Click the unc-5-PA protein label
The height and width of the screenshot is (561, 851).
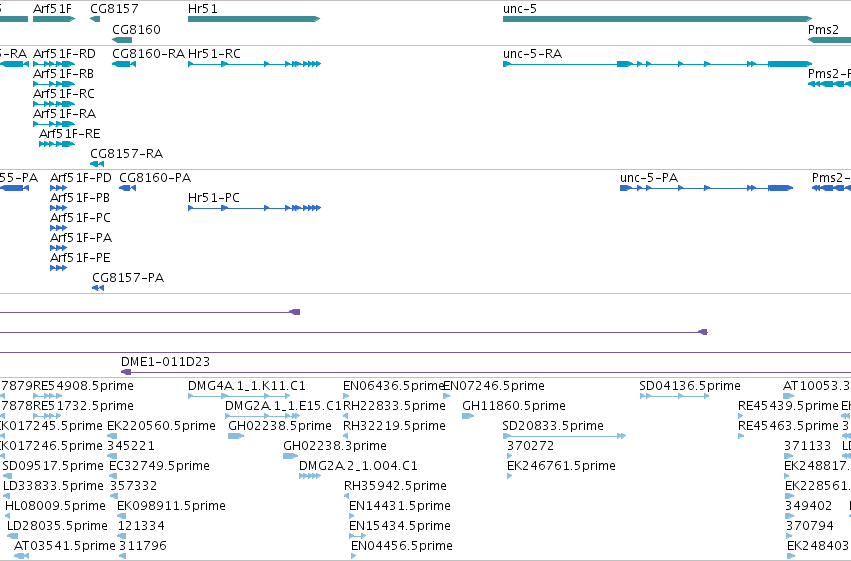pyautogui.click(x=649, y=178)
